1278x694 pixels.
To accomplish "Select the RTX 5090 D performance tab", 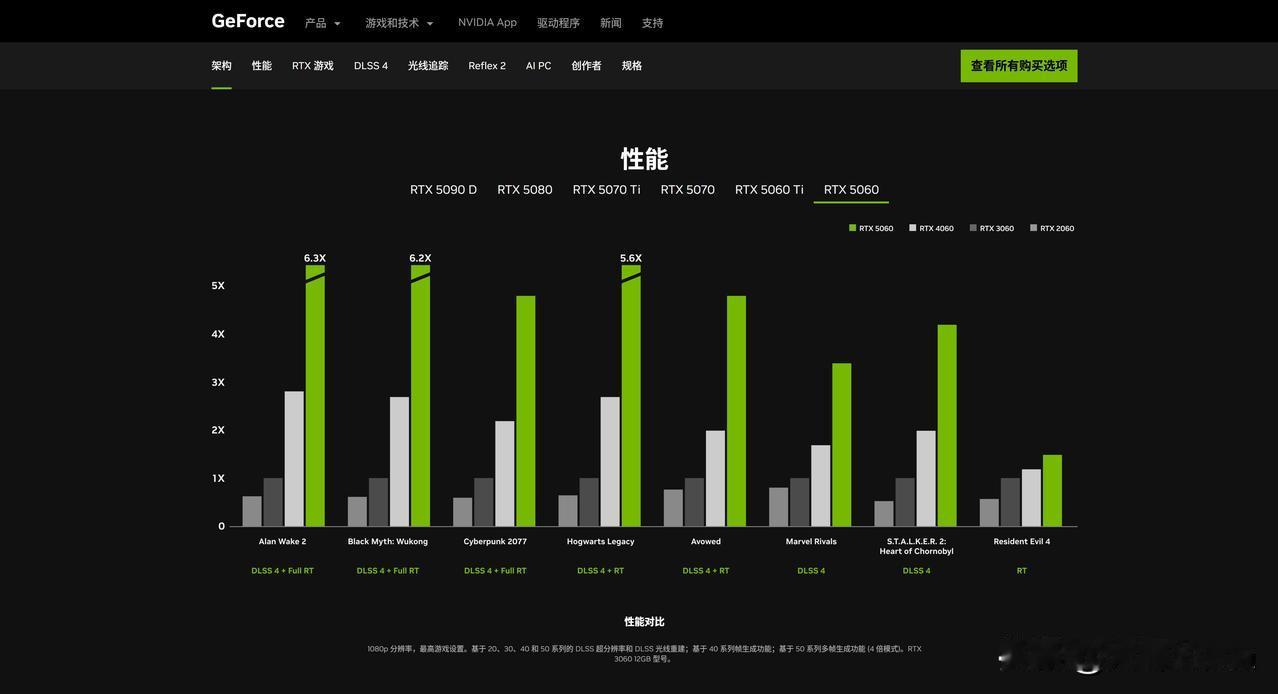I will pos(443,189).
